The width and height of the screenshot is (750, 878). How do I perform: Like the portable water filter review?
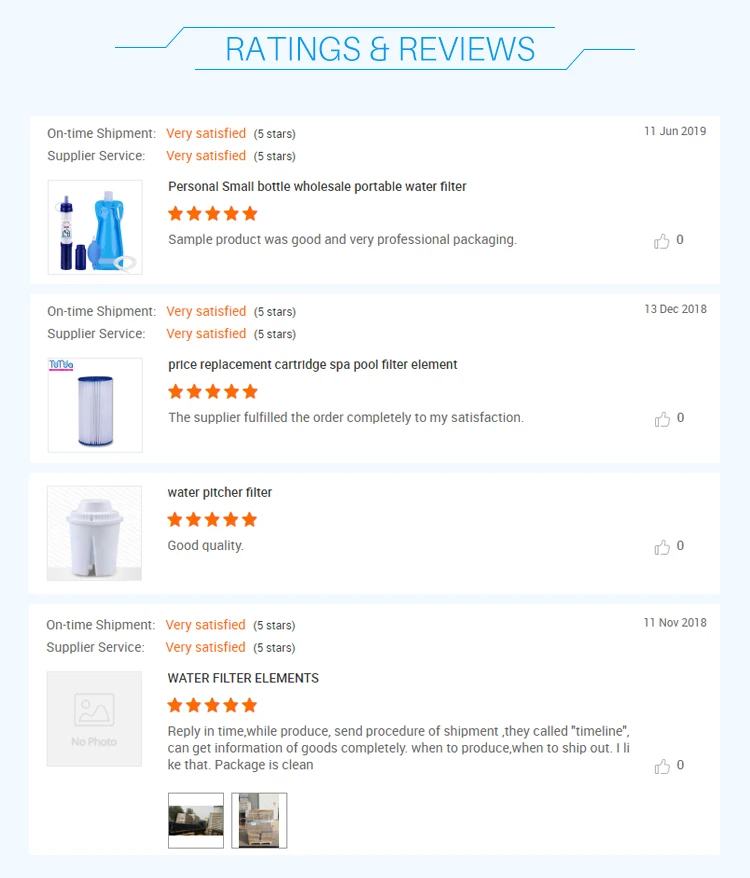pos(662,241)
